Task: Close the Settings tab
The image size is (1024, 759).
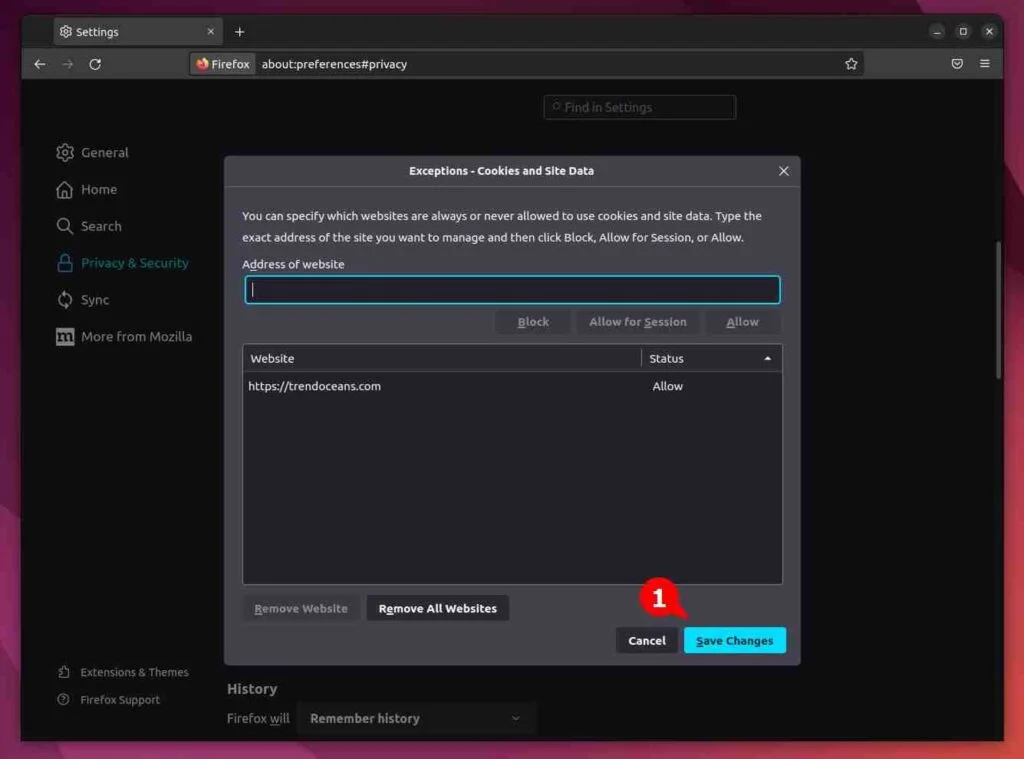Action: tap(210, 31)
